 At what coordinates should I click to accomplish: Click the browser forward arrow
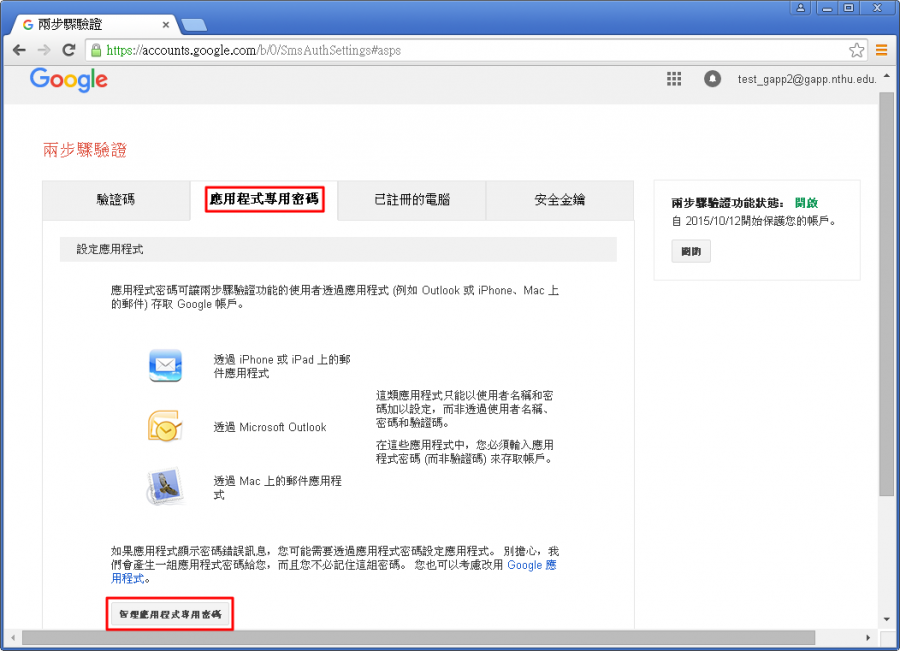click(x=44, y=50)
